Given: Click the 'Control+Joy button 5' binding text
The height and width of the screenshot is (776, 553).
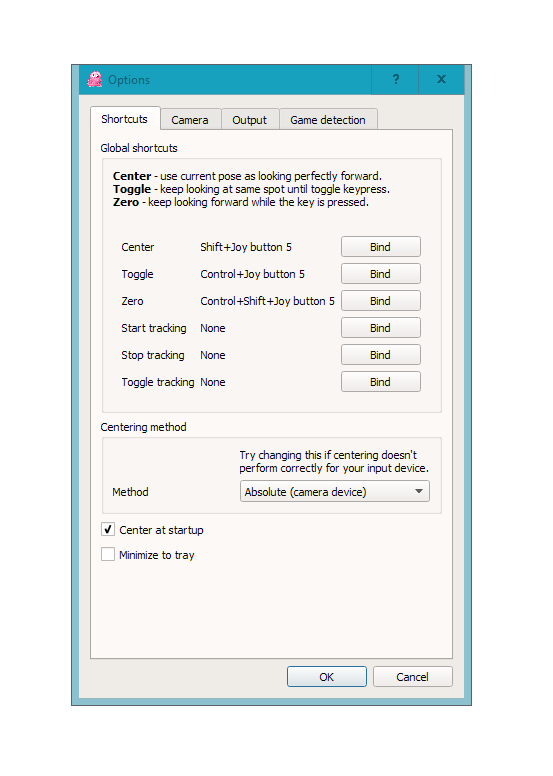Looking at the screenshot, I should click(252, 274).
